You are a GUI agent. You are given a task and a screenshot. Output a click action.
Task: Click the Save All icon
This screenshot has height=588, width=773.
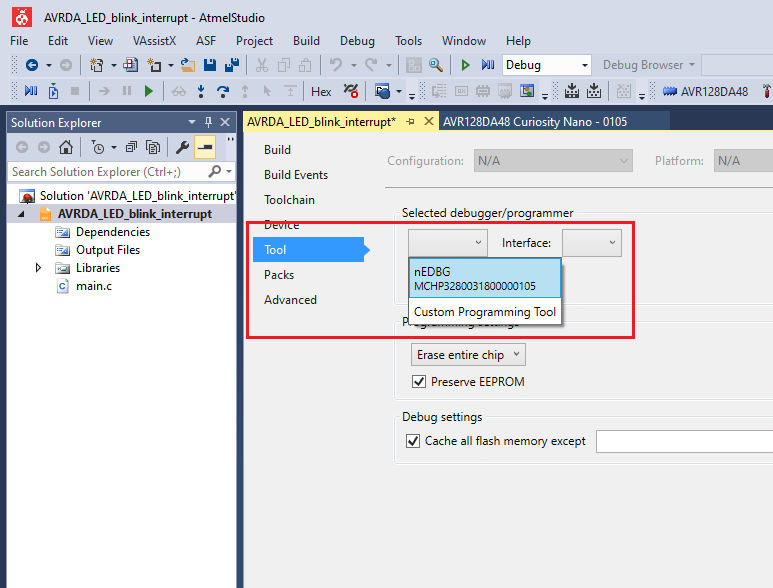232,65
